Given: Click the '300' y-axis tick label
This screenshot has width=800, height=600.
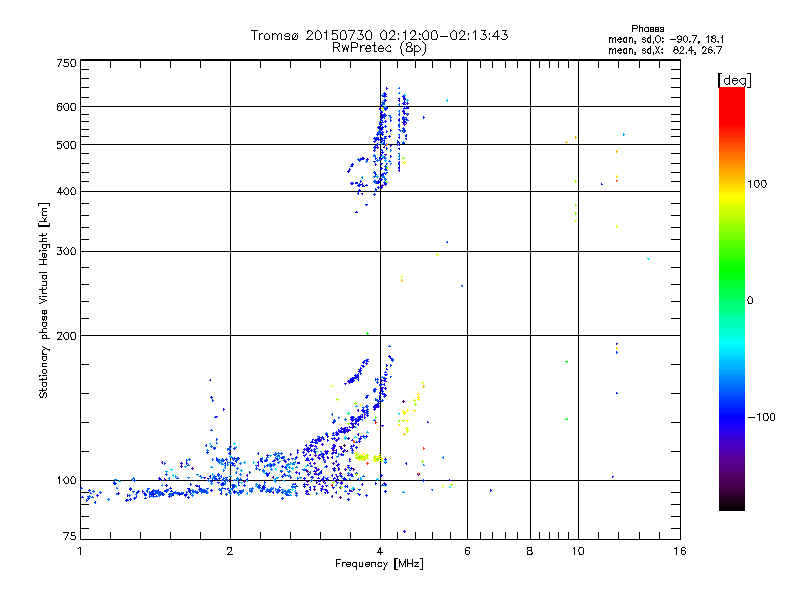Looking at the screenshot, I should click(66, 252).
